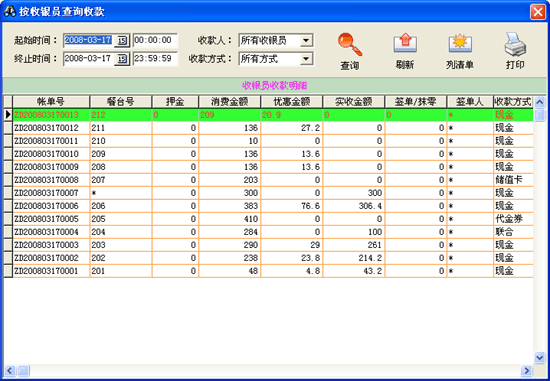Select bill row ZD200803170008

[268, 180]
